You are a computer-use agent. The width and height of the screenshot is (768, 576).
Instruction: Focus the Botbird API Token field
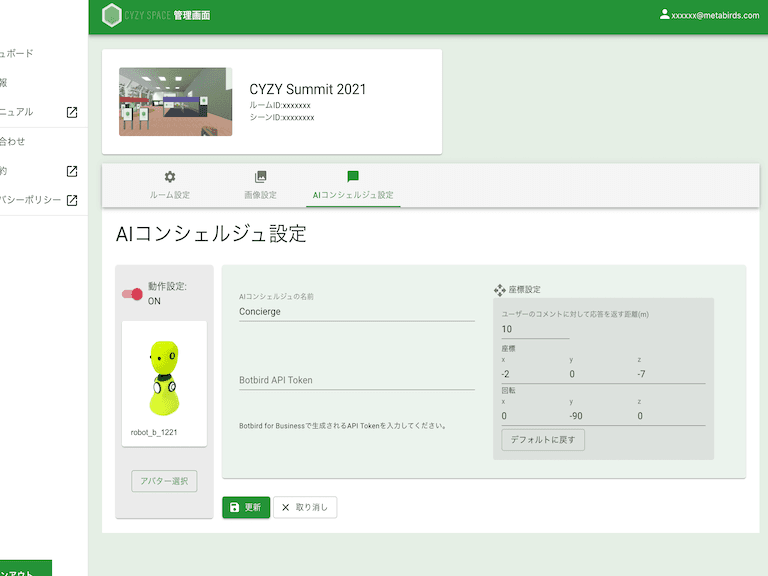[x=357, y=380]
